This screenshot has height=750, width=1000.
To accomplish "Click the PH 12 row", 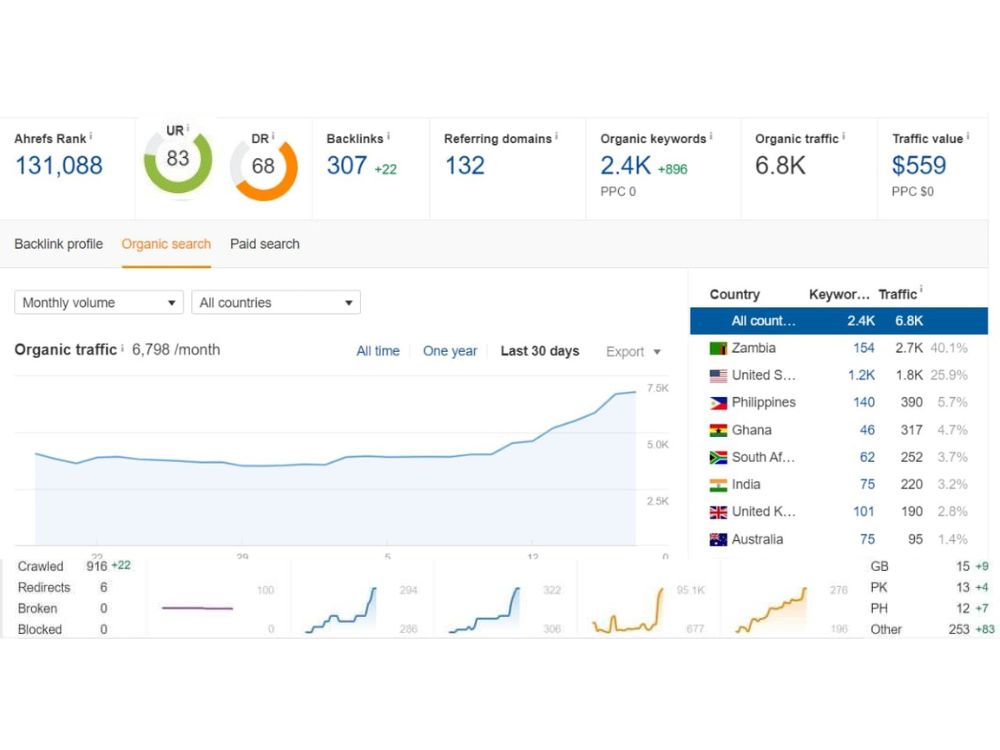I will point(930,608).
